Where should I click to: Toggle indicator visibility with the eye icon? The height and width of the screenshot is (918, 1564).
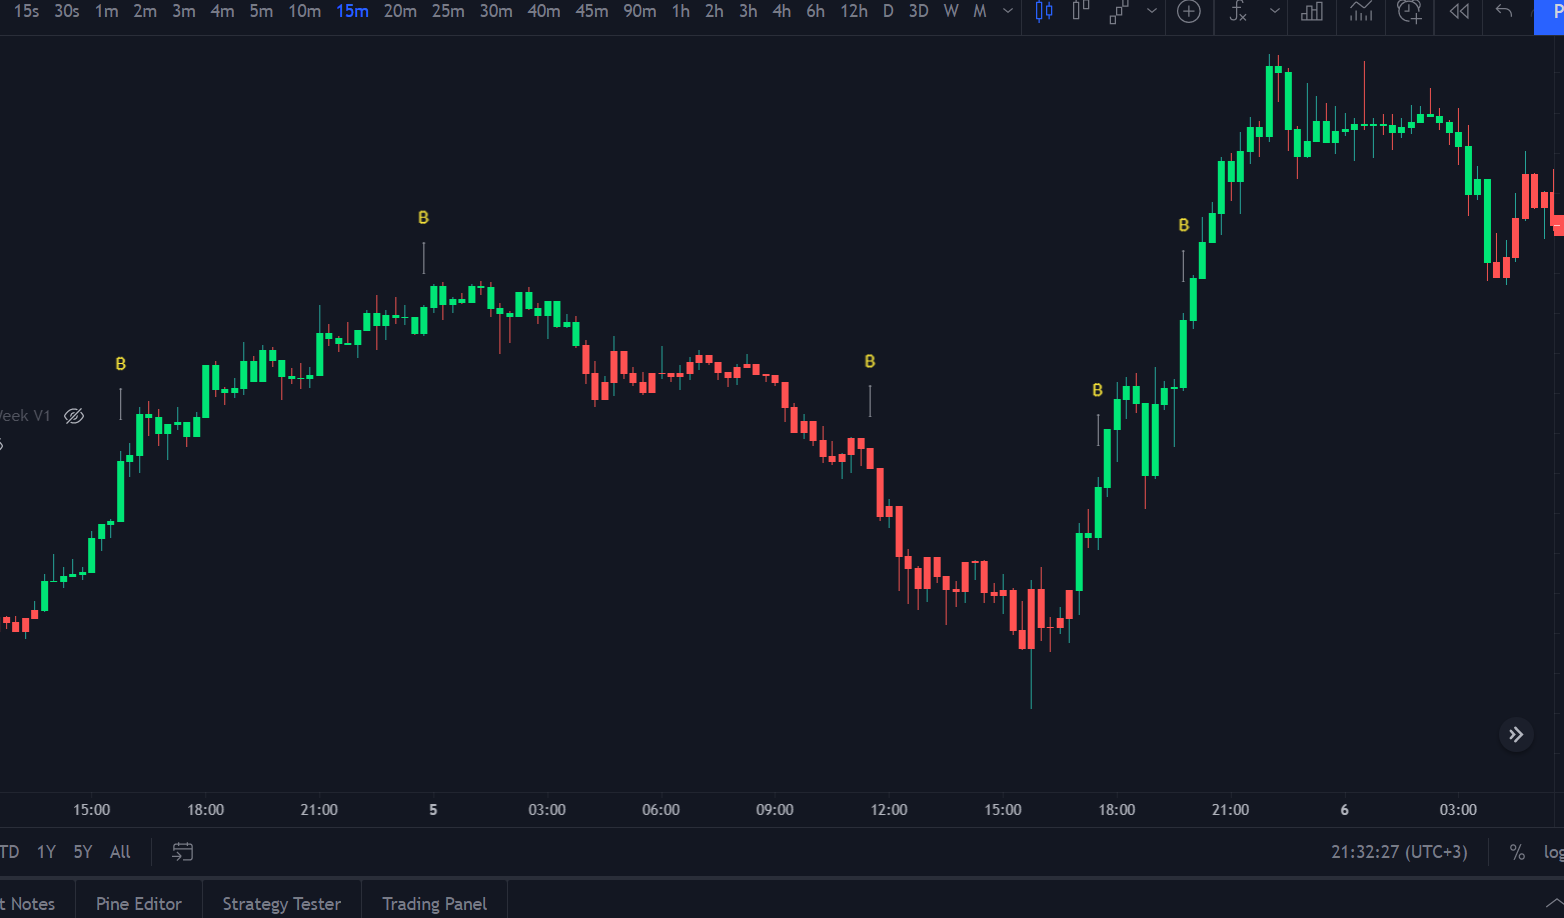click(74, 416)
